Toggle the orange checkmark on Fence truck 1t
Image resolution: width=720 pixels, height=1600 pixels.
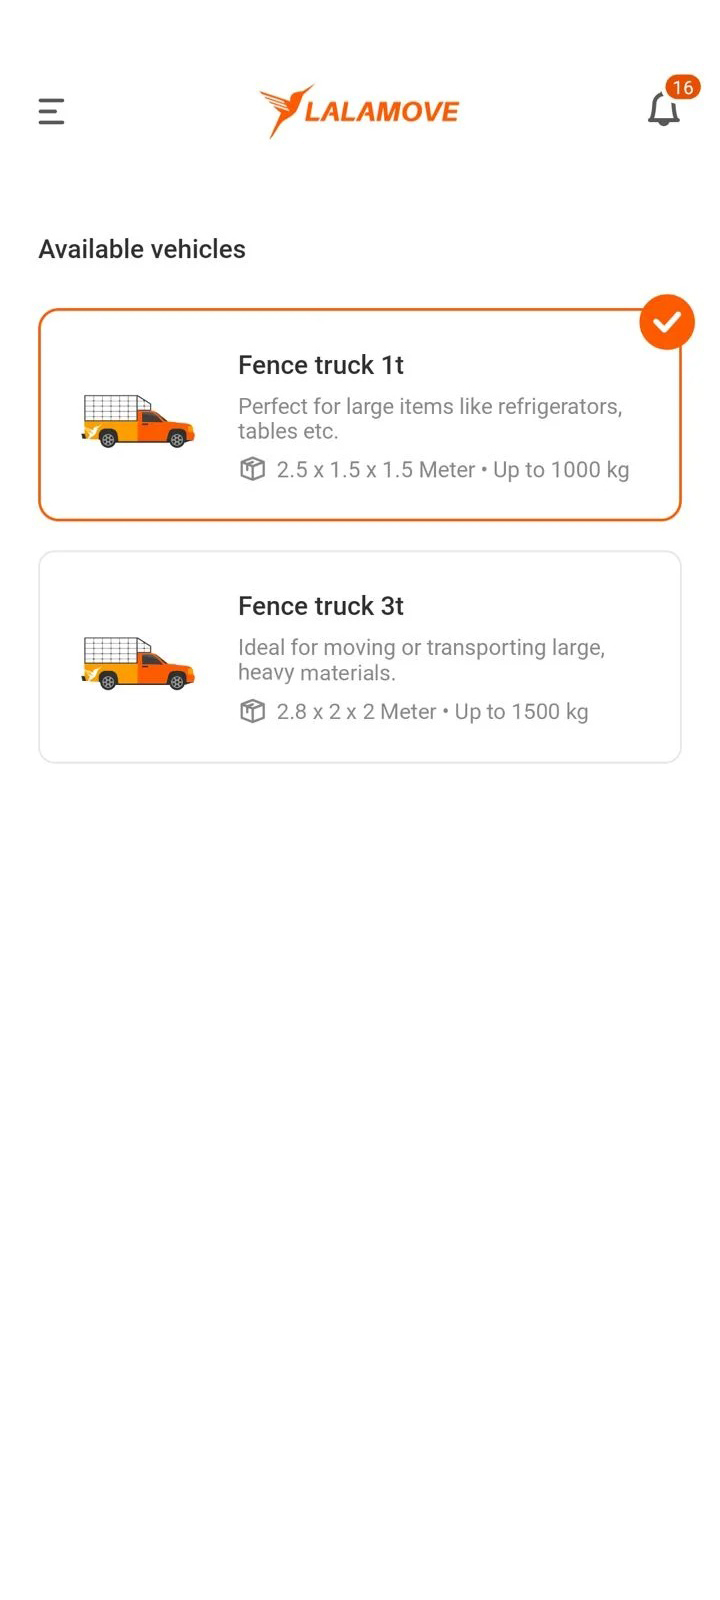667,322
